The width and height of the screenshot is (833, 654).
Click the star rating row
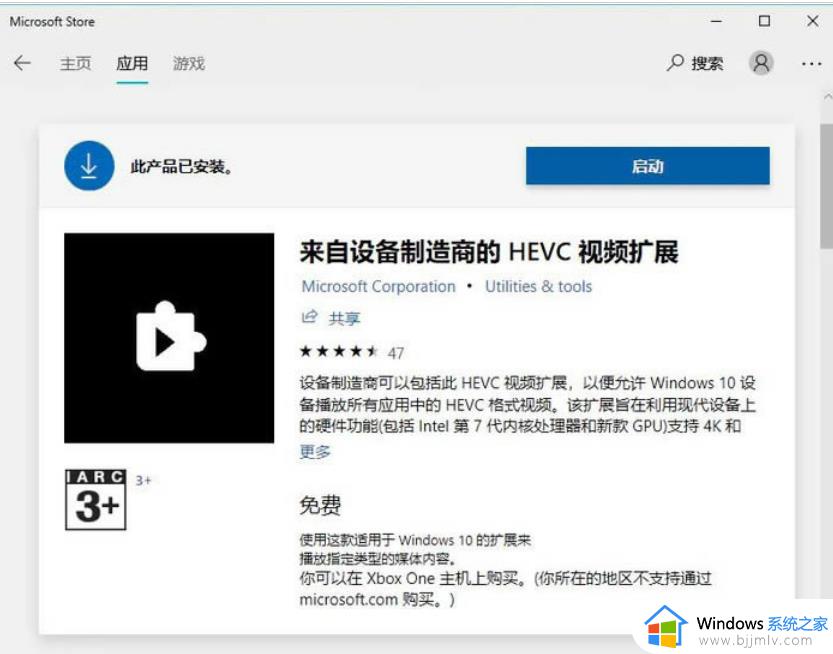coord(339,351)
